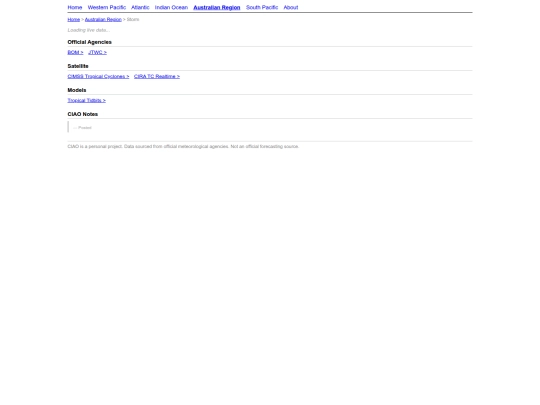Click the Models heading

[x=77, y=90]
